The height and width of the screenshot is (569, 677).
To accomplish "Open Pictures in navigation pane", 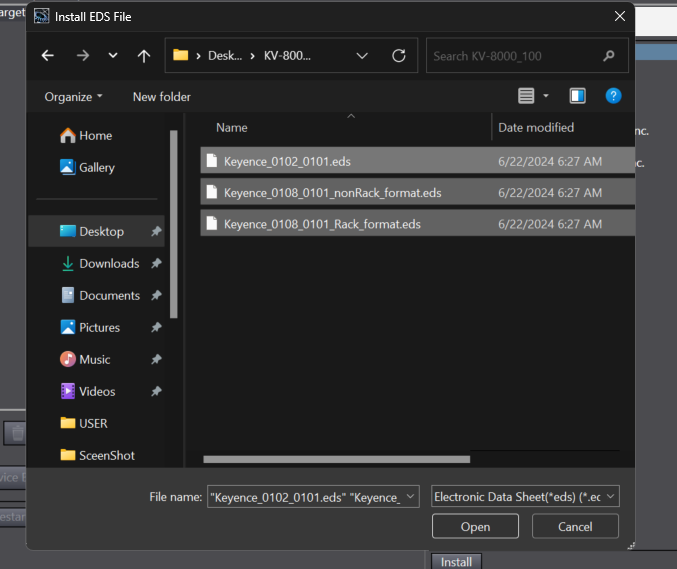I will click(x=90, y=327).
